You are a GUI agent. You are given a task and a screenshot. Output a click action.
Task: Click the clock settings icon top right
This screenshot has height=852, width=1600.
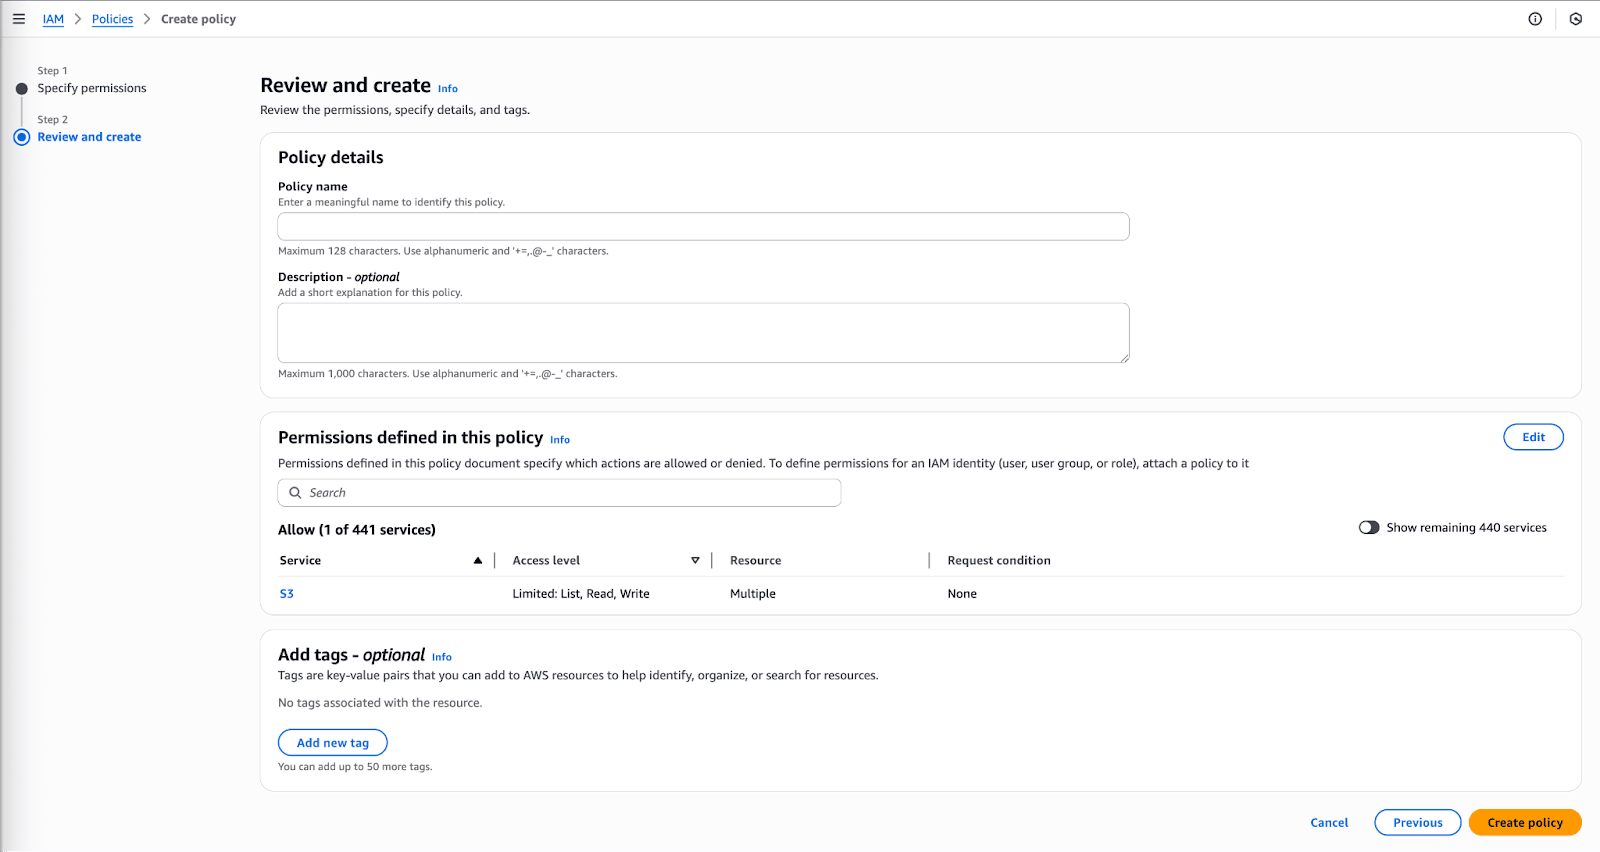[1576, 19]
